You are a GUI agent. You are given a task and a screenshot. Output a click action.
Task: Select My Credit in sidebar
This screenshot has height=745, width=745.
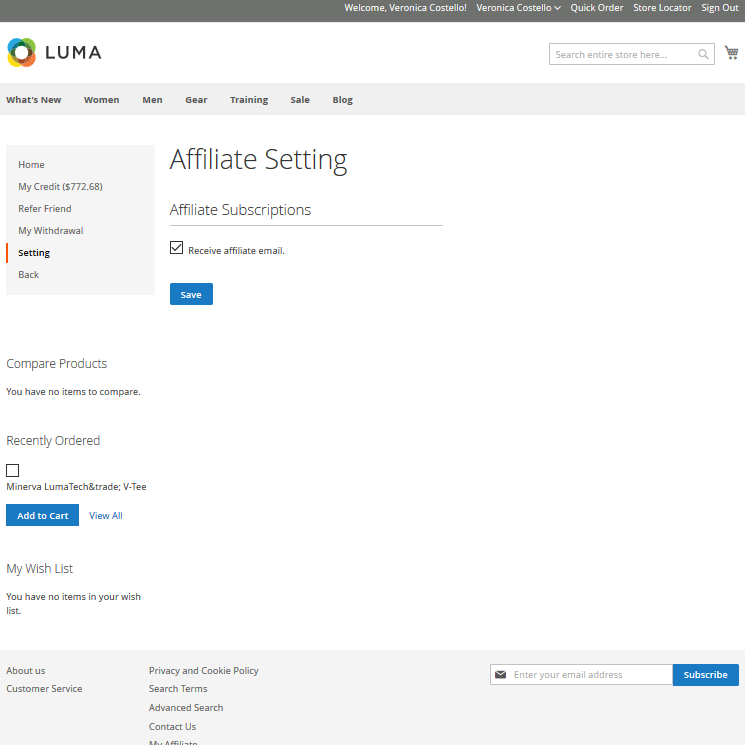60,187
